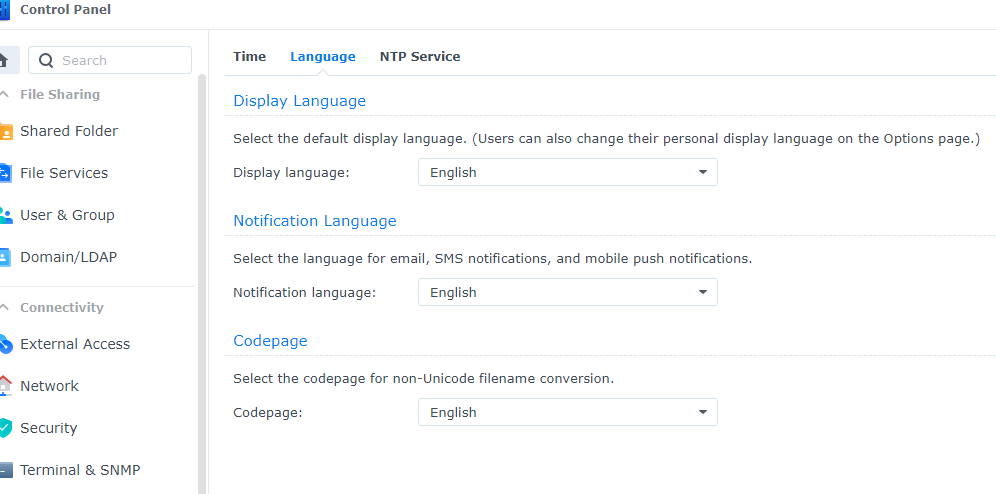Click the Shared Folder icon in sidebar

pyautogui.click(x=6, y=131)
